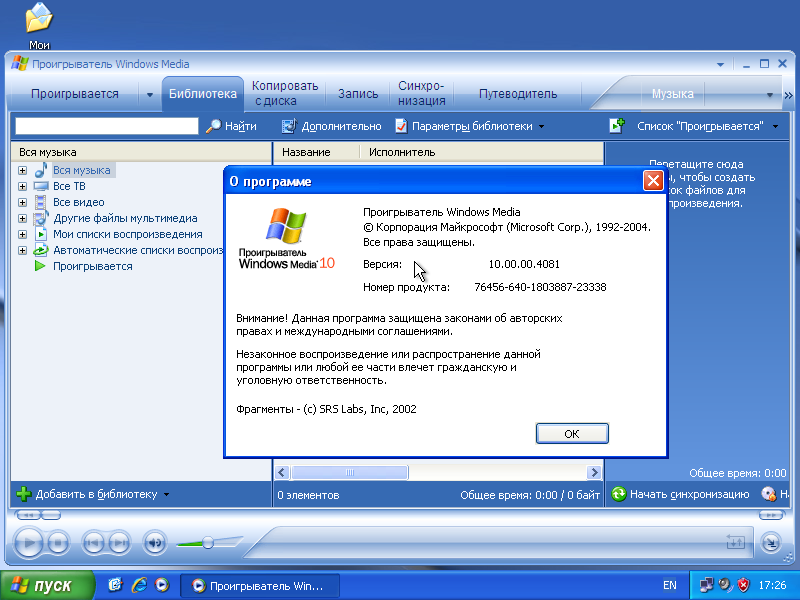This screenshot has height=600, width=800.
Task: Switch the player to compact mode
Action: tap(771, 542)
